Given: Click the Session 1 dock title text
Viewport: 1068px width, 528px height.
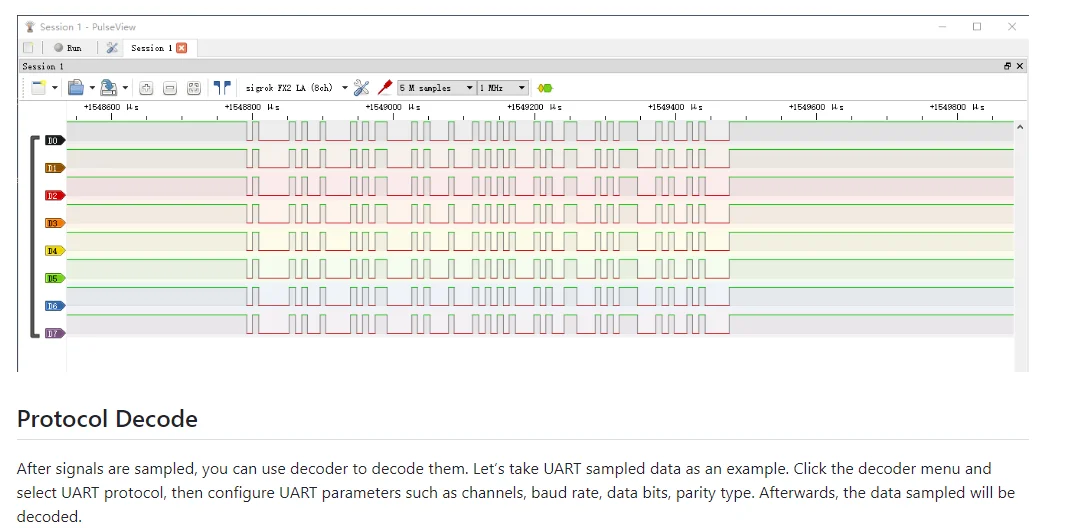Looking at the screenshot, I should [x=43, y=66].
